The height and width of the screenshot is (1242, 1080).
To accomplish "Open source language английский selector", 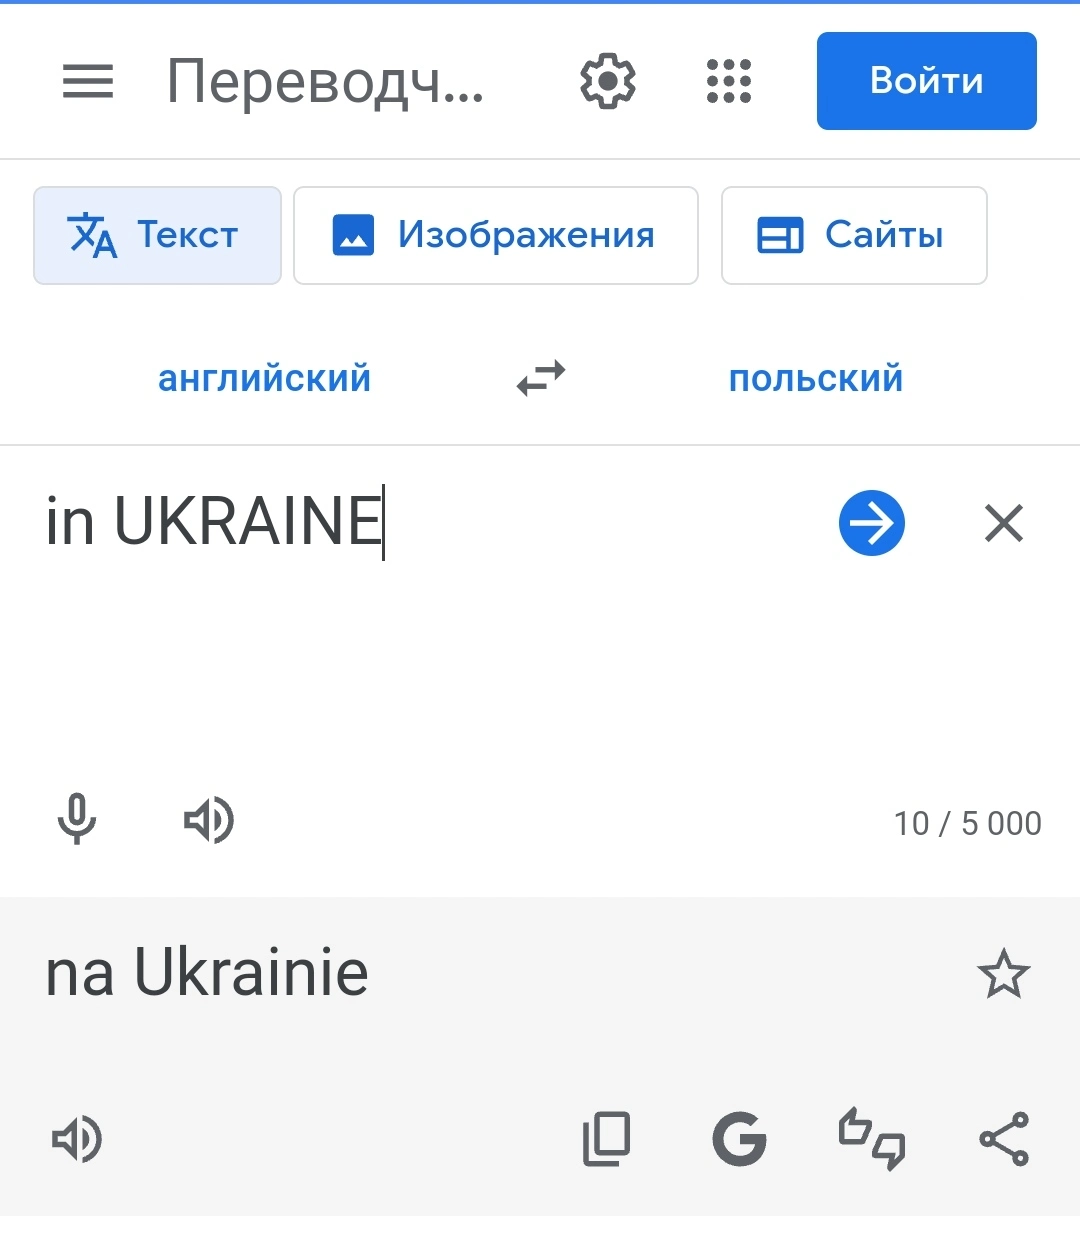I will point(264,379).
